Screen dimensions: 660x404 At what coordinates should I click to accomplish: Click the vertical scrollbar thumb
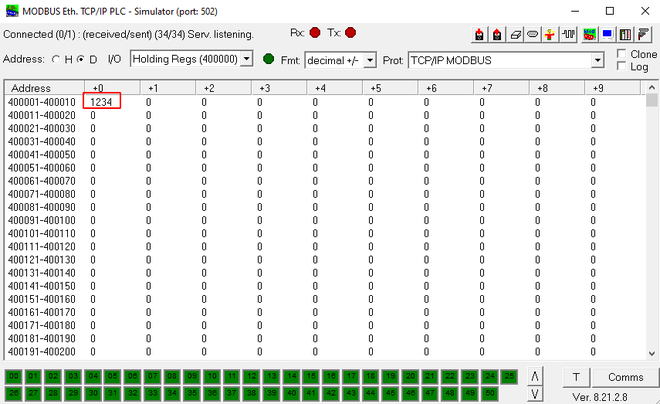(652, 100)
